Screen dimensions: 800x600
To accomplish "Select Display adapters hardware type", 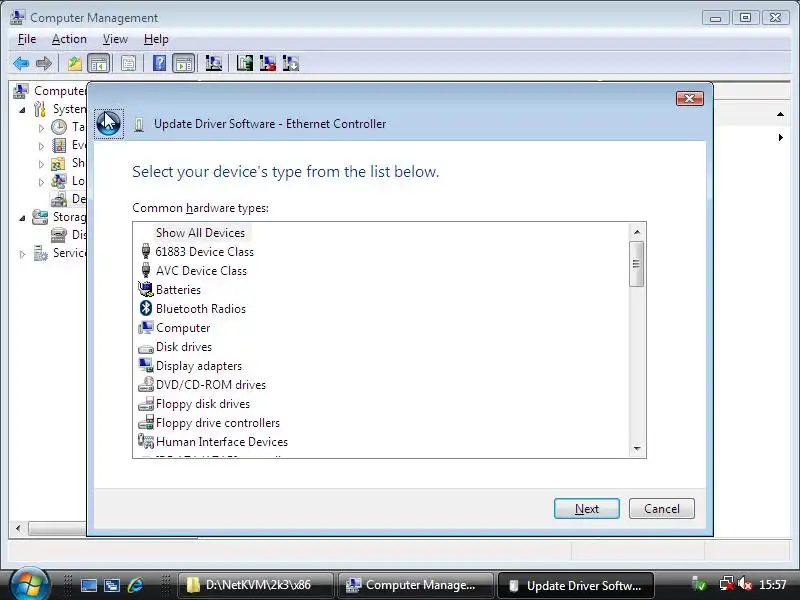I will [x=198, y=365].
